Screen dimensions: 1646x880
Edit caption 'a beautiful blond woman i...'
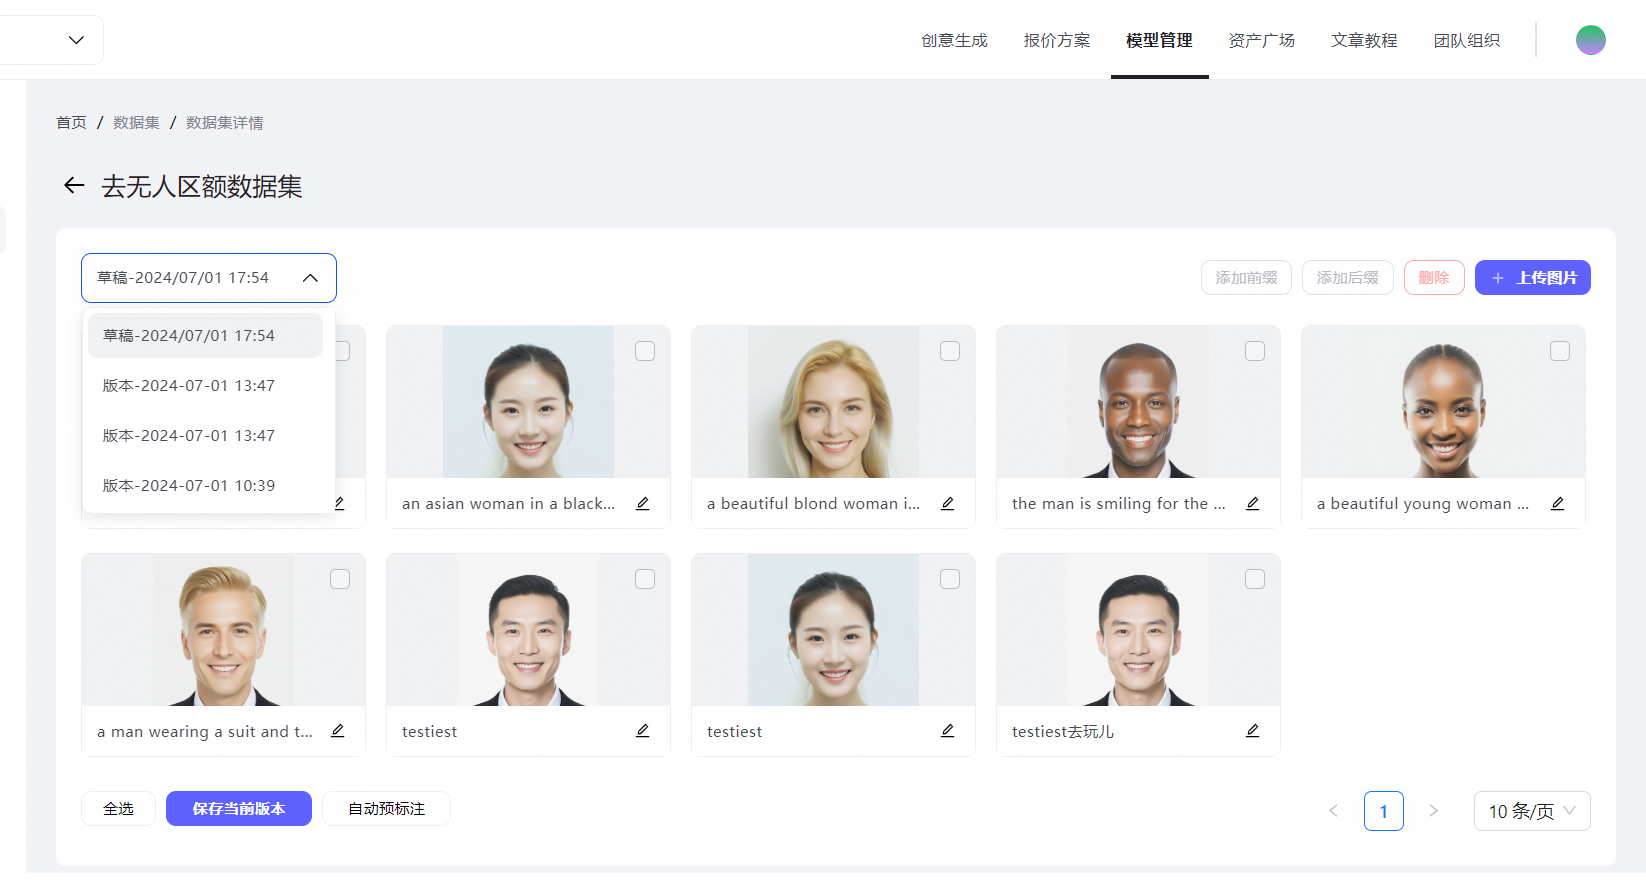click(x=948, y=504)
